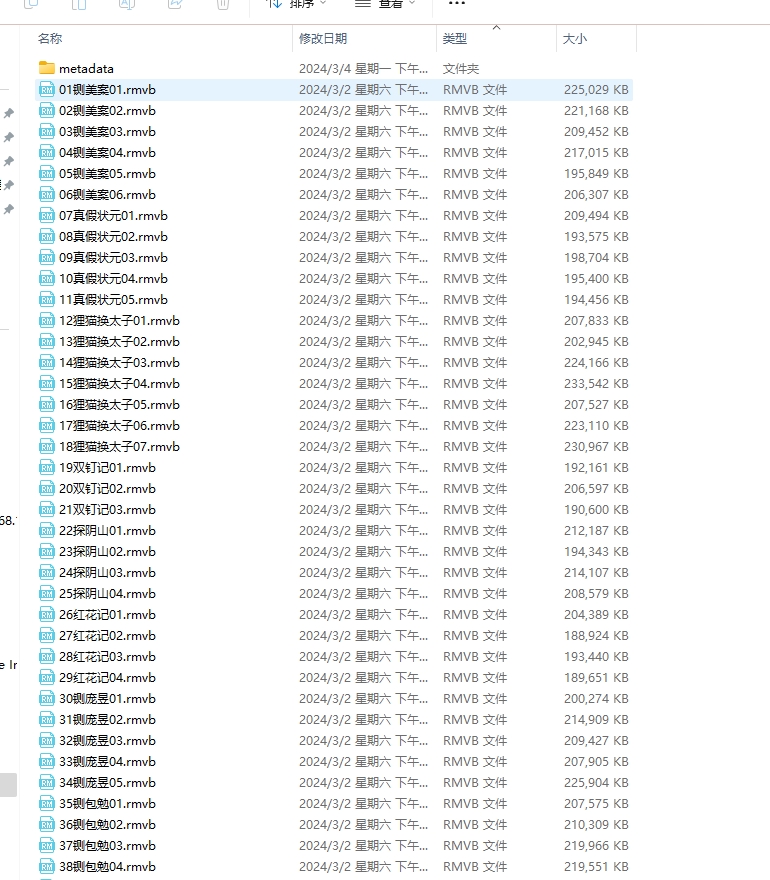
Task: Select file 33铡庞昱04.rmvb
Action: pos(107,762)
